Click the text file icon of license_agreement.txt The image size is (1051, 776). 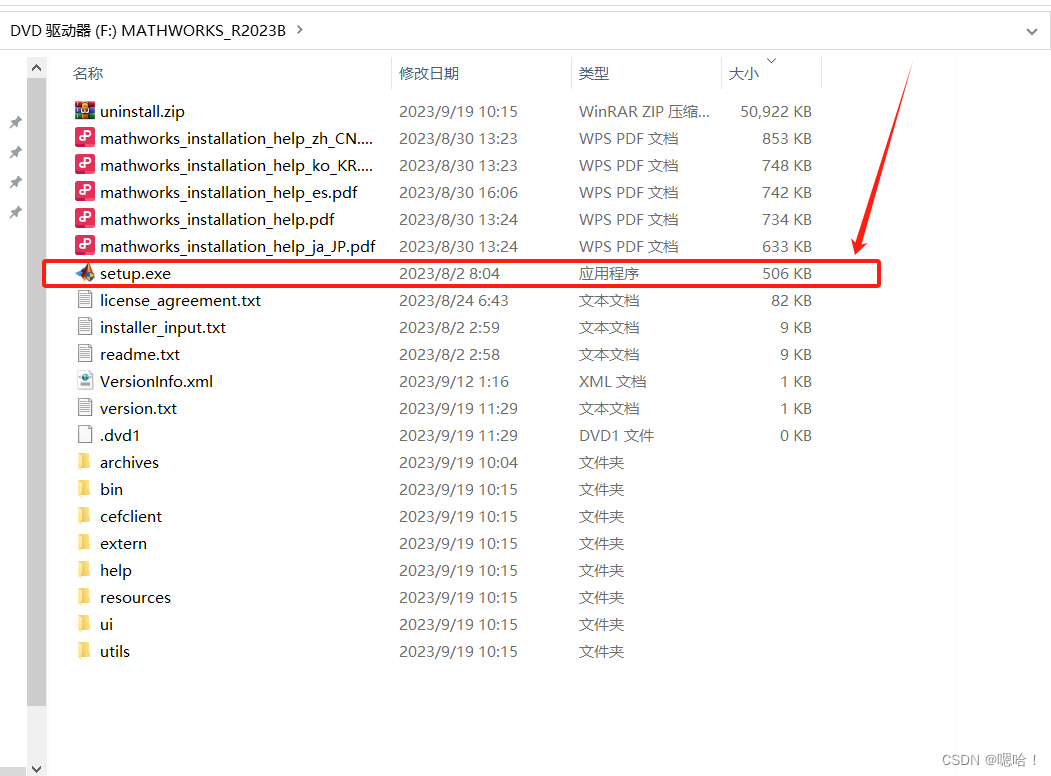84,300
